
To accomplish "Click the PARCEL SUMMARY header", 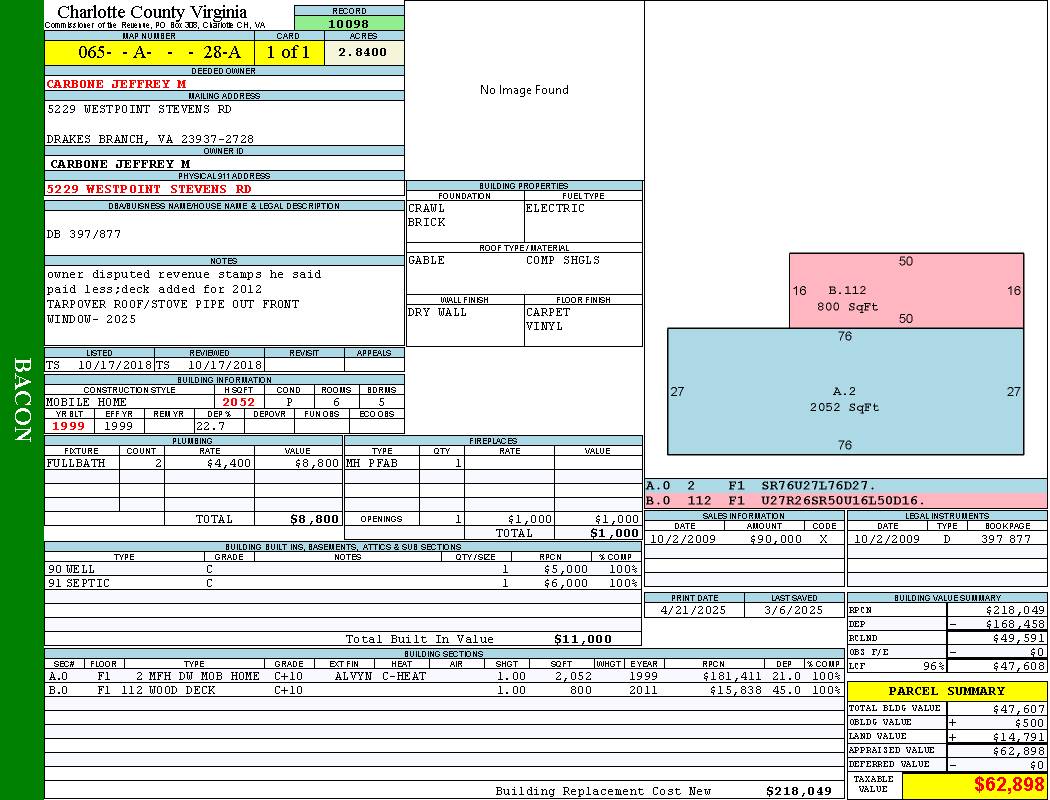I will point(947,691).
